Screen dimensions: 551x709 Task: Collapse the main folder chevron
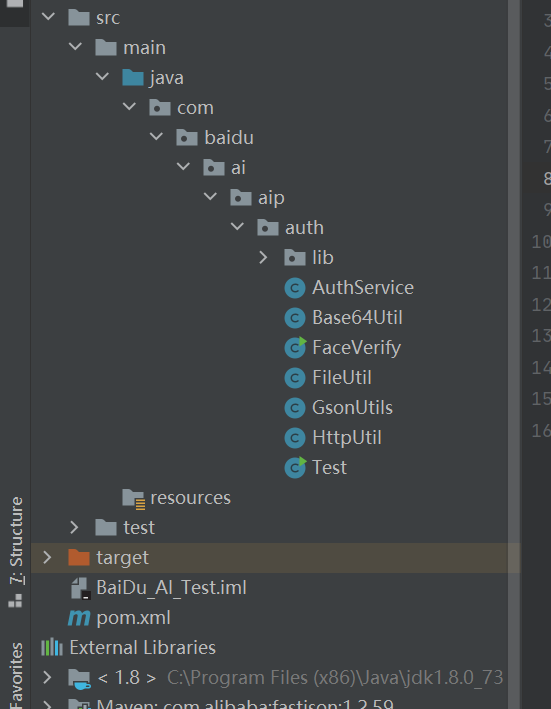(x=75, y=47)
